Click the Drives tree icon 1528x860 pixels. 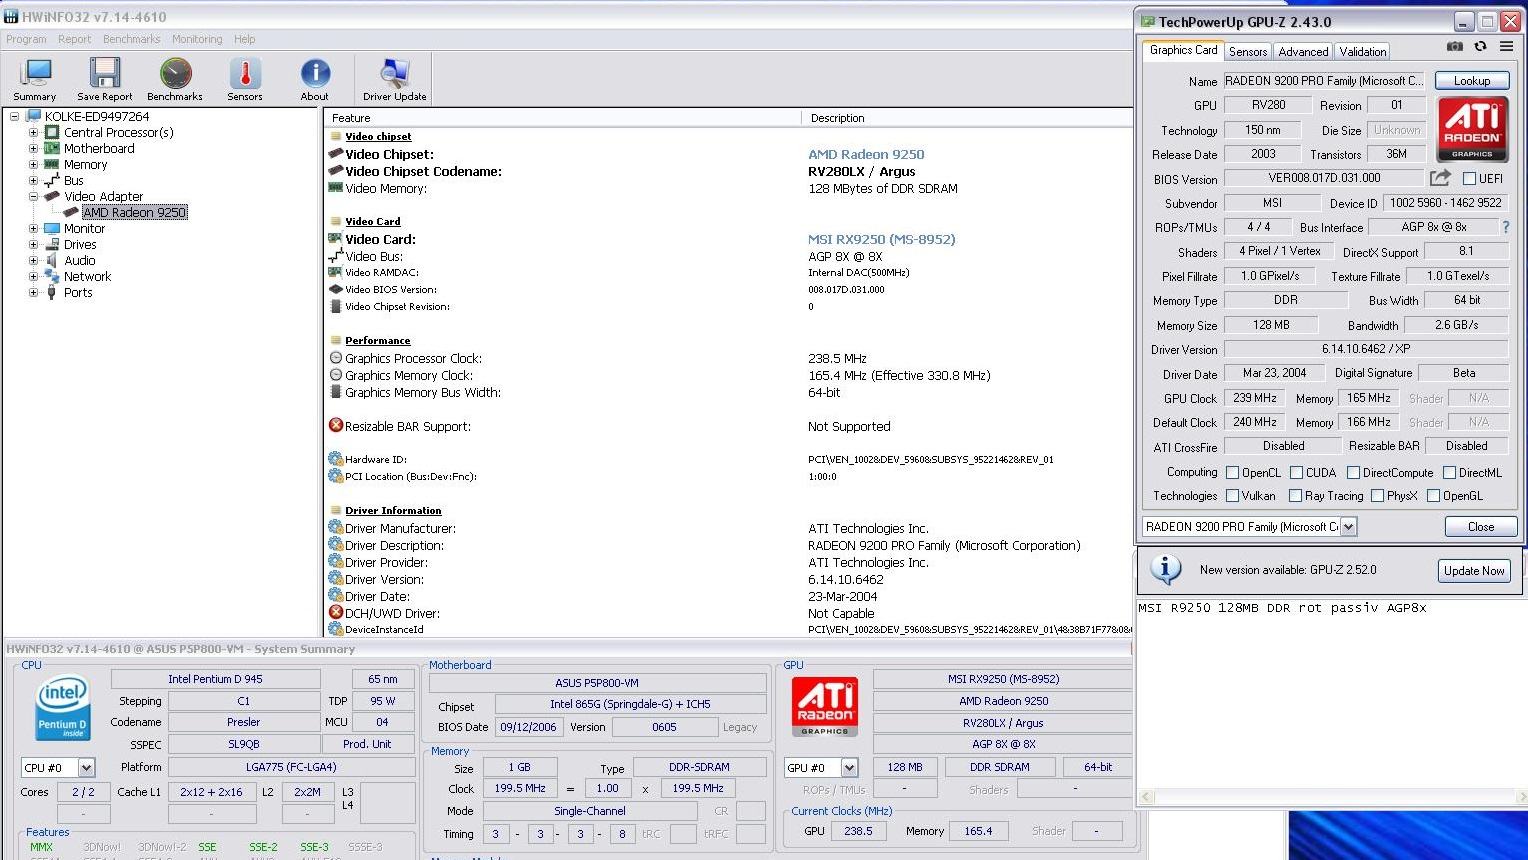click(52, 244)
